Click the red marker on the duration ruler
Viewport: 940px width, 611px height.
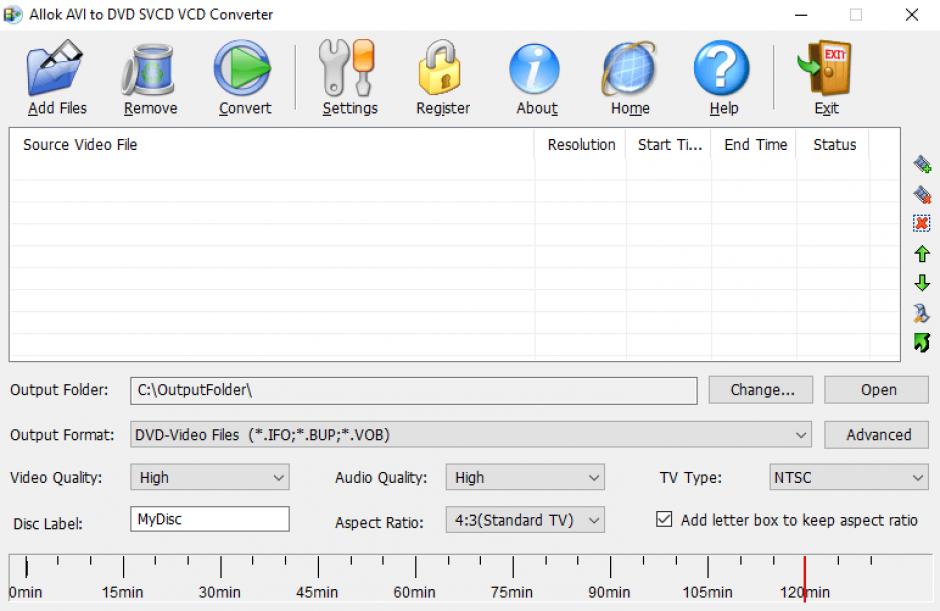tap(805, 578)
